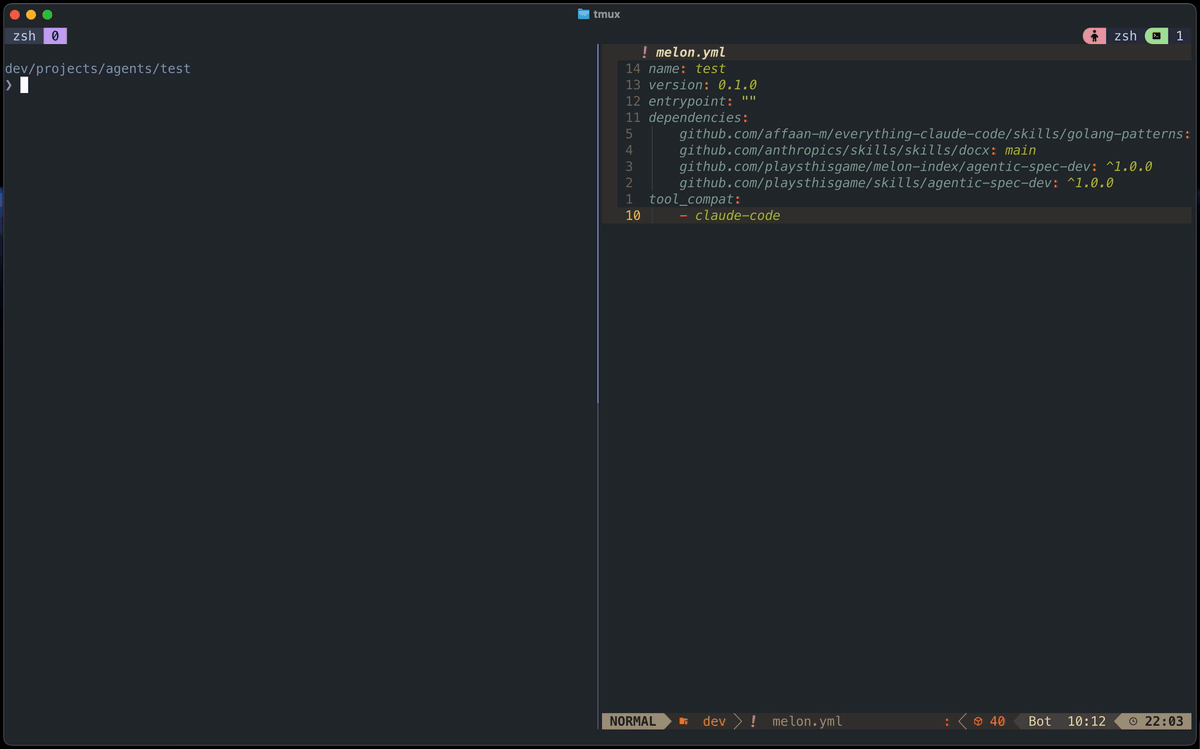Click the Bot position indicator
This screenshot has height=749, width=1200.
[1040, 721]
